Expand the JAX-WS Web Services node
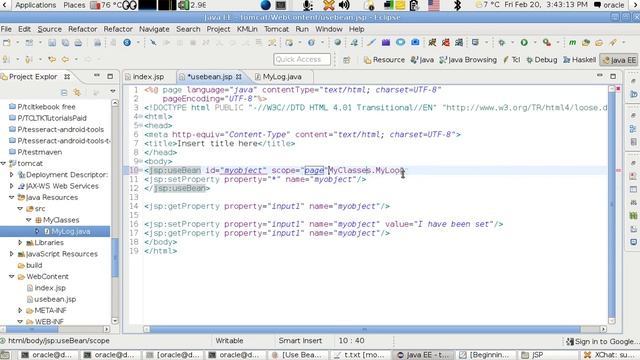The height and width of the screenshot is (360, 640). 11,186
